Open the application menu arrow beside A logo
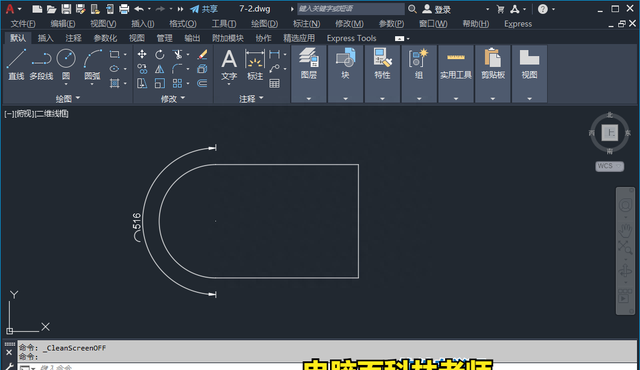Image resolution: width=640 pixels, height=370 pixels. point(20,9)
